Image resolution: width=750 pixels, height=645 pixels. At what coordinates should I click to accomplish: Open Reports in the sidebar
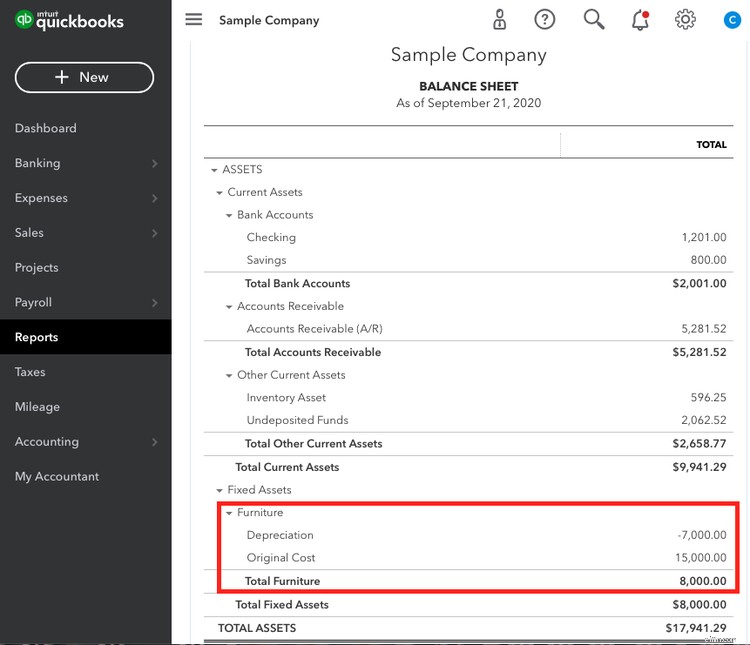point(36,337)
